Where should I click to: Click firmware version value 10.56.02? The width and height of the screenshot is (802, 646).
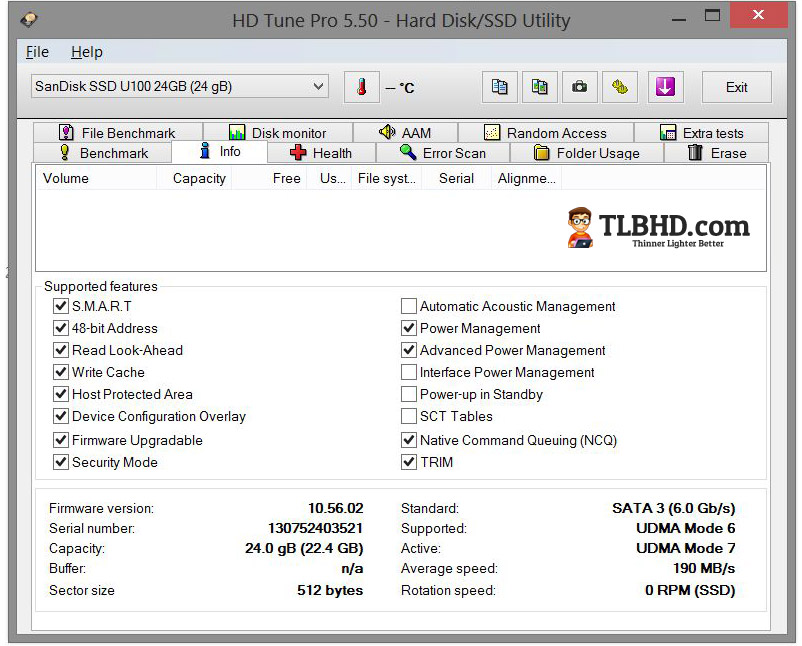coord(336,508)
